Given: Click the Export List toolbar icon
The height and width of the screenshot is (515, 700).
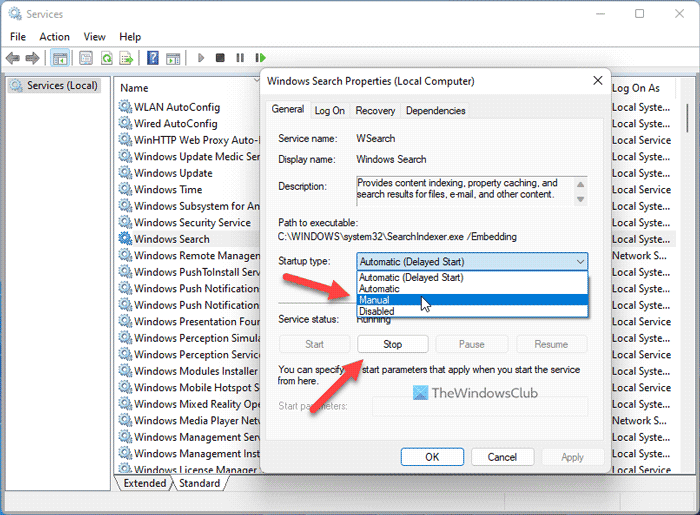Looking at the screenshot, I should pos(126,58).
